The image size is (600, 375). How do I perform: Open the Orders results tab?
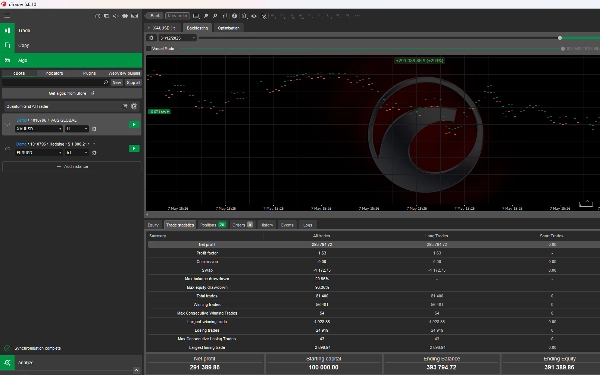pyautogui.click(x=243, y=225)
